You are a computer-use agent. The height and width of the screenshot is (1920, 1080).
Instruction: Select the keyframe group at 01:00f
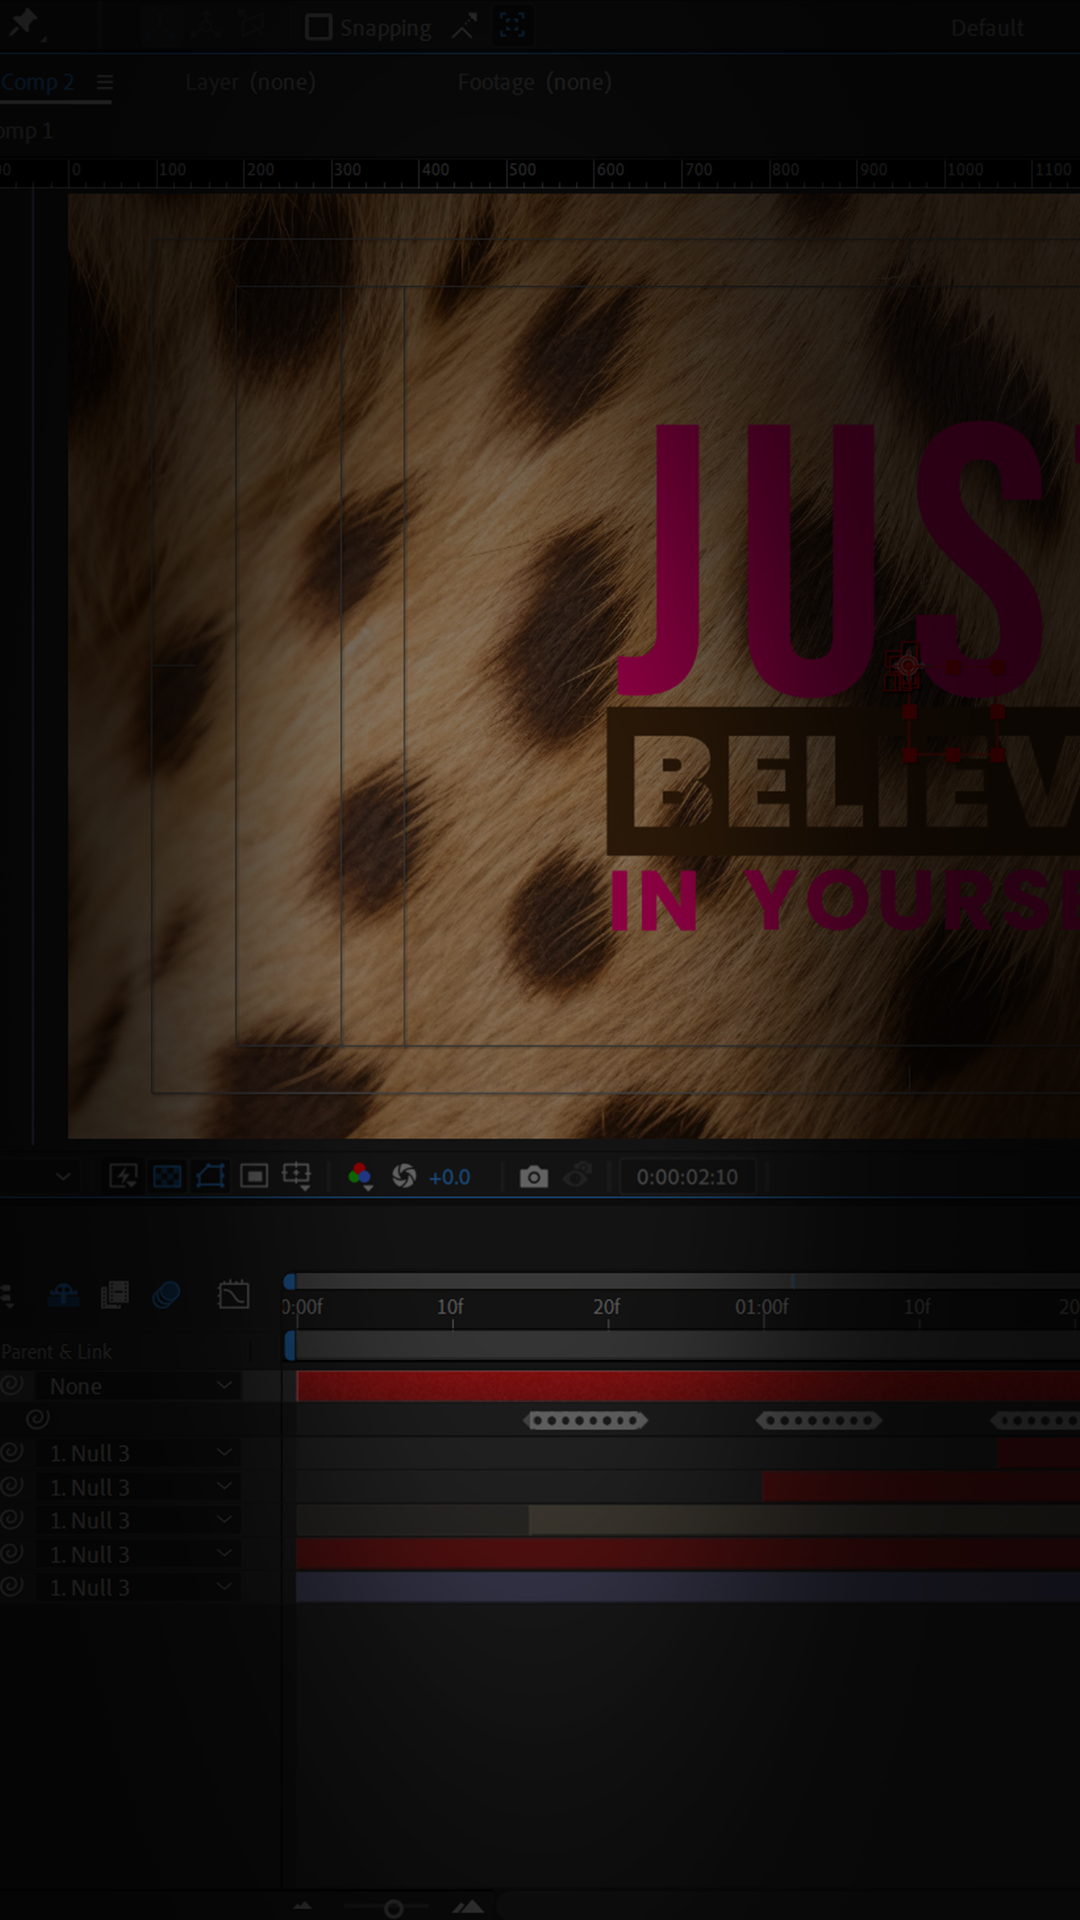coord(819,1420)
